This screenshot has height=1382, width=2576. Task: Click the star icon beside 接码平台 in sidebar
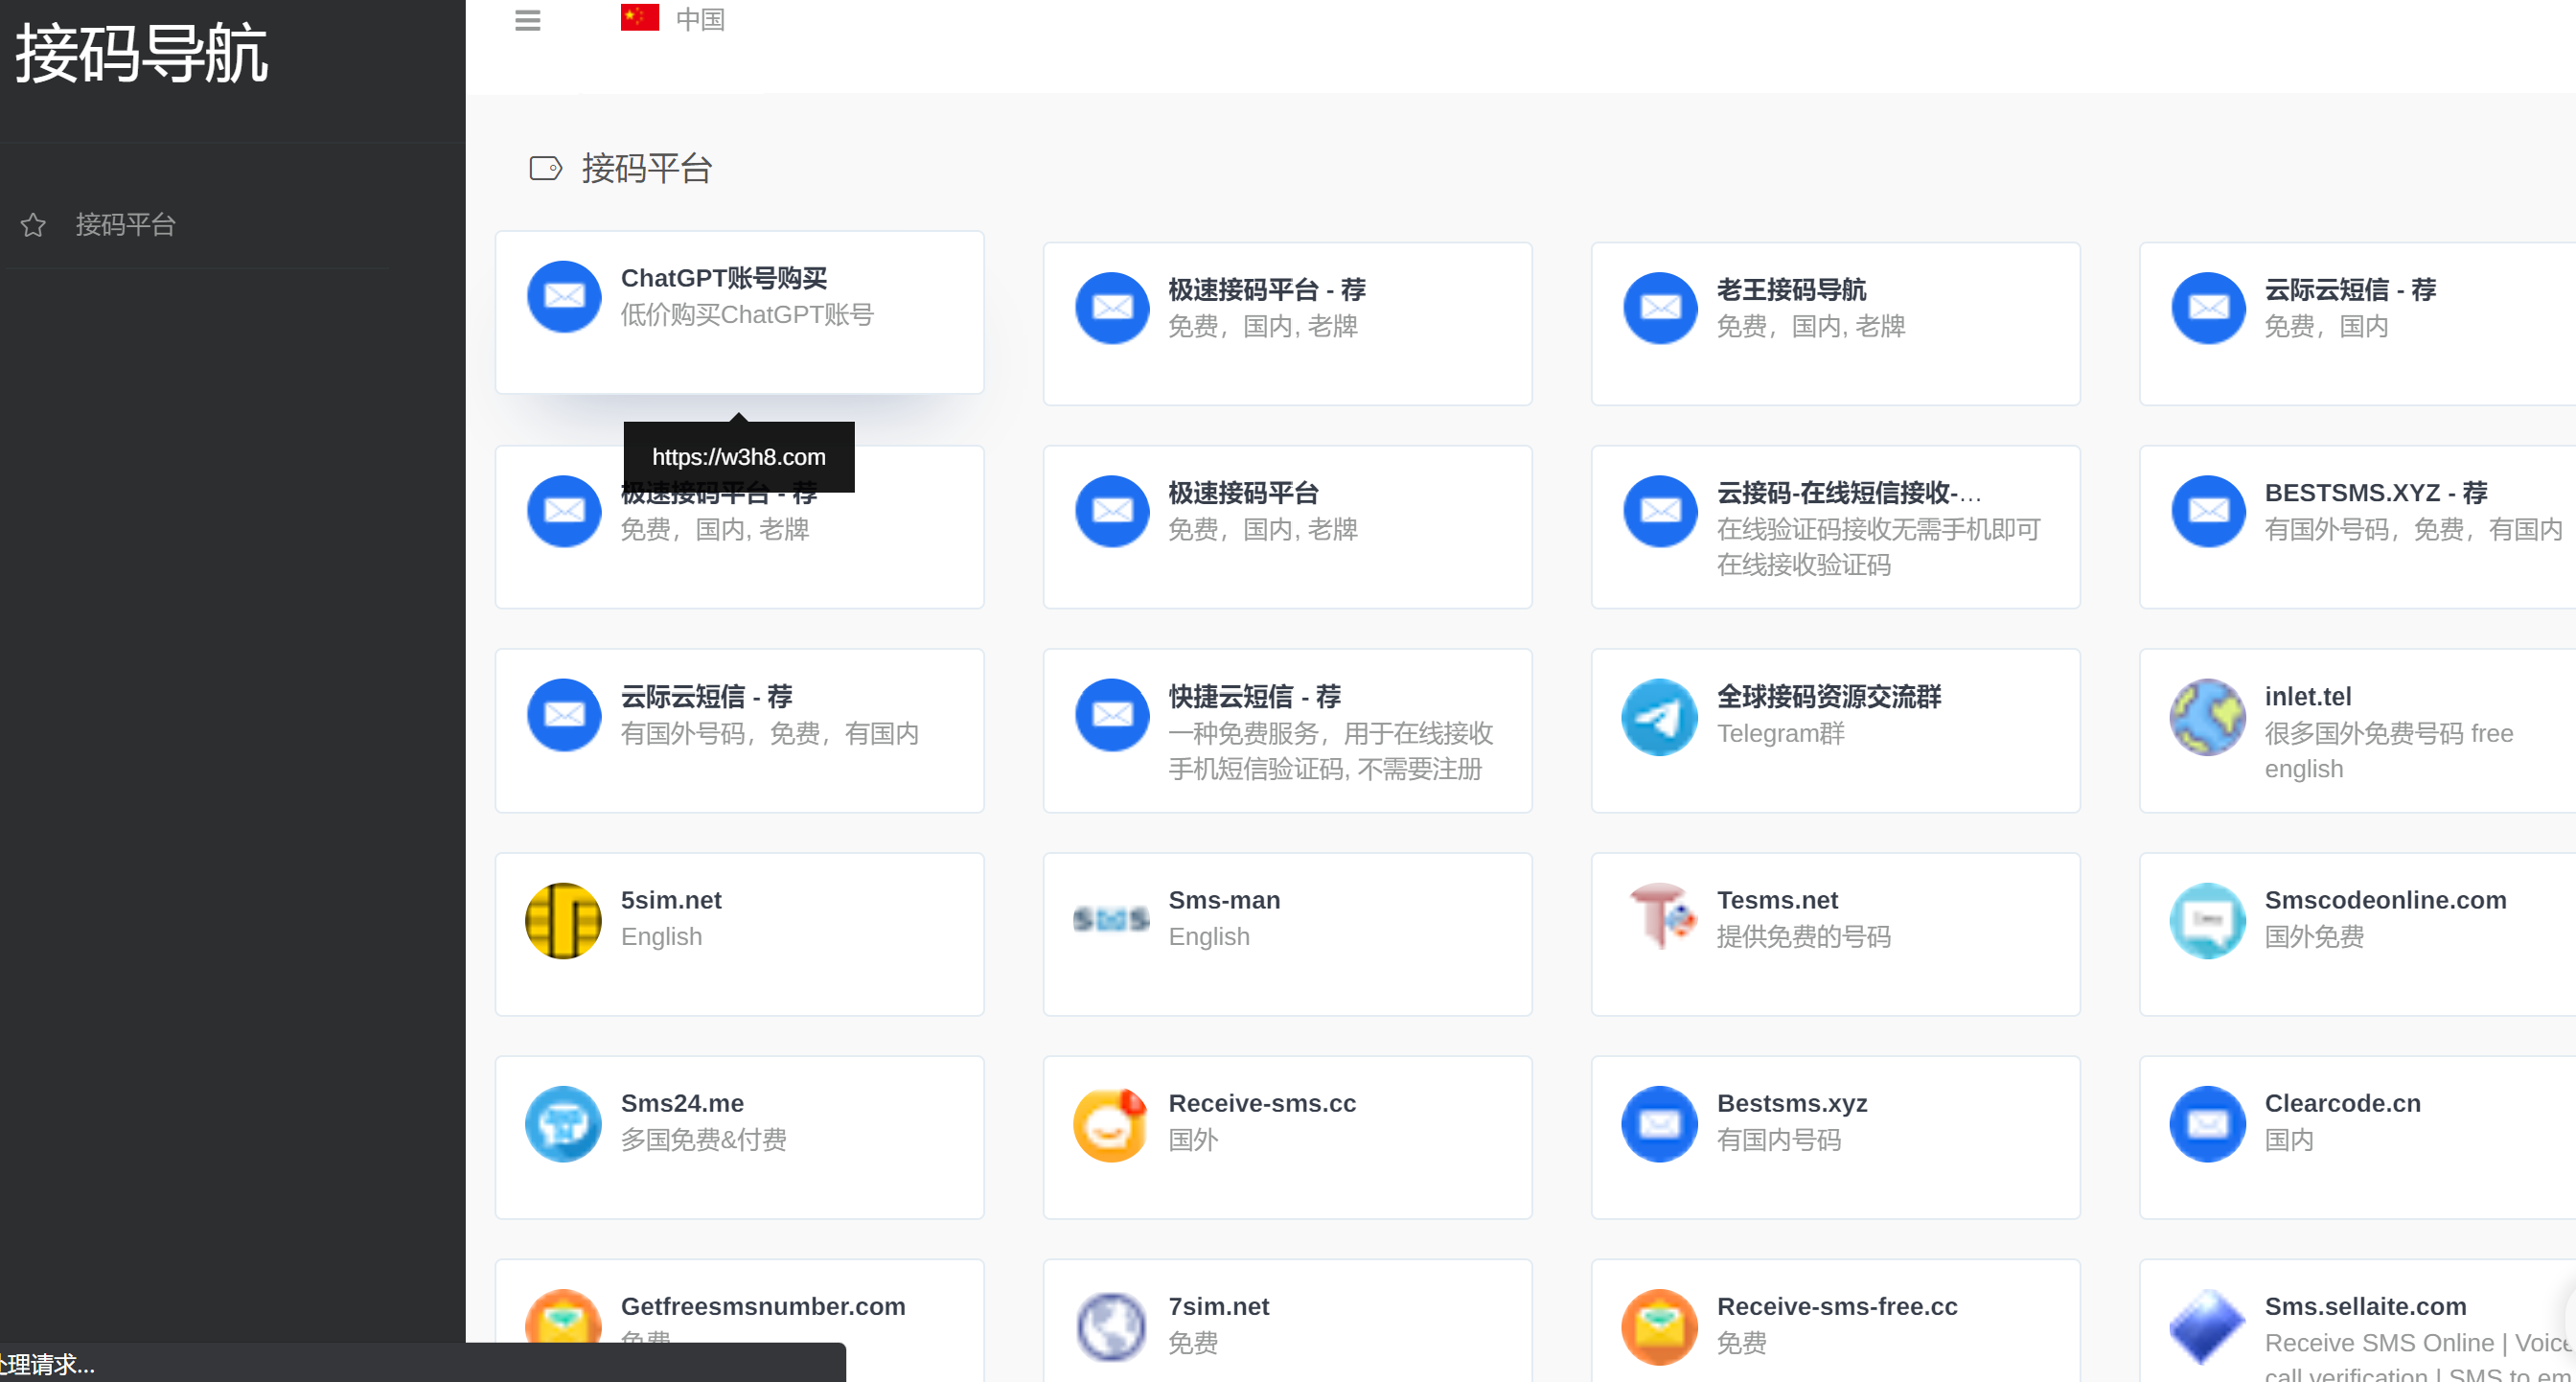point(33,225)
